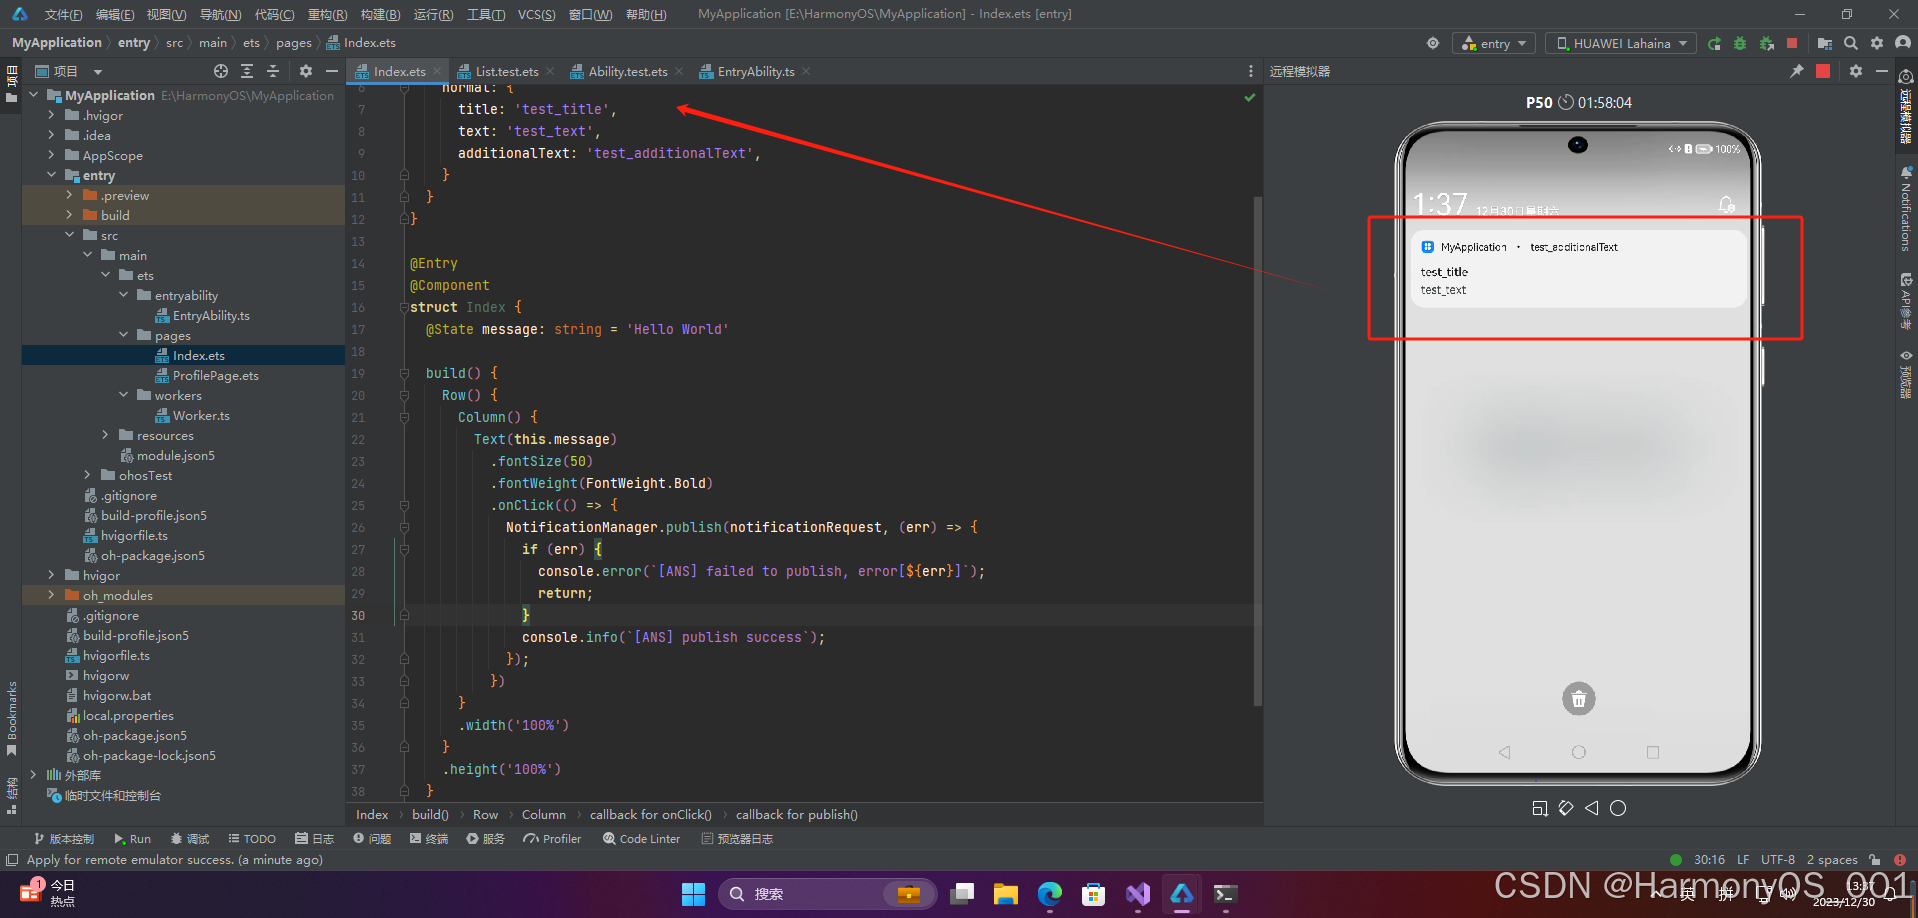Select module.json5 in project tree
This screenshot has width=1918, height=918.
click(x=175, y=455)
